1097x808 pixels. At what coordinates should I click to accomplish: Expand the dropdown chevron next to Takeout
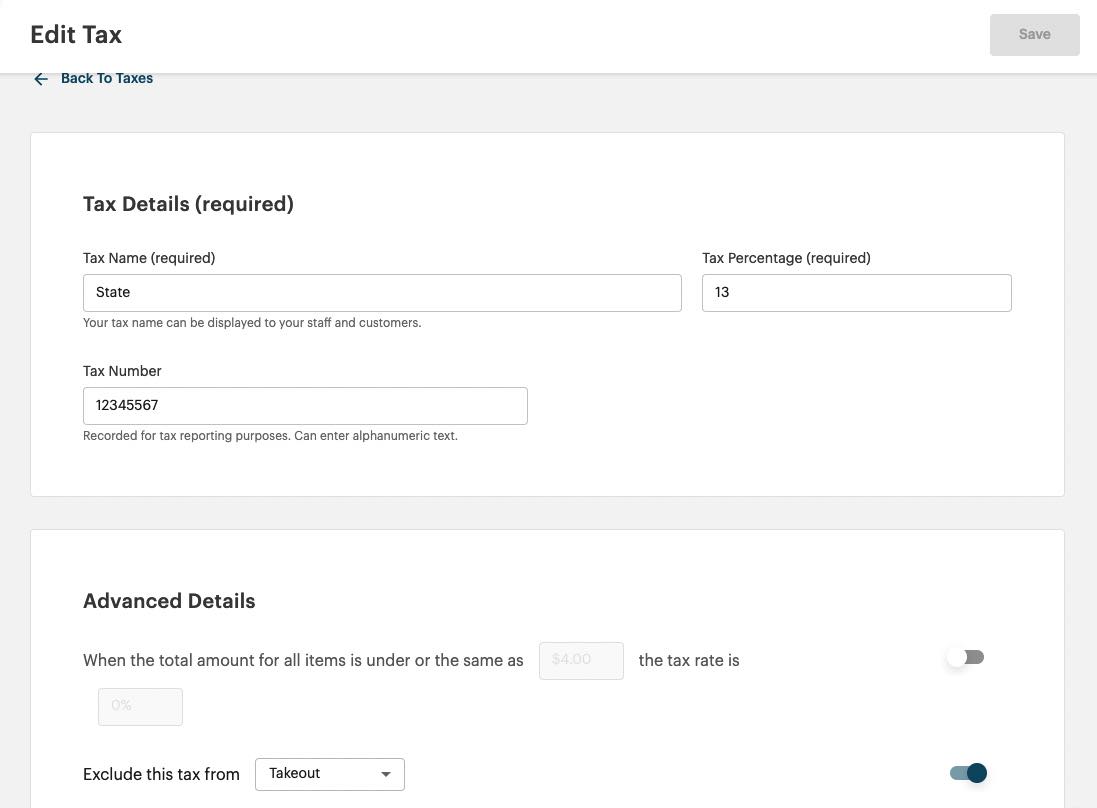click(x=386, y=773)
